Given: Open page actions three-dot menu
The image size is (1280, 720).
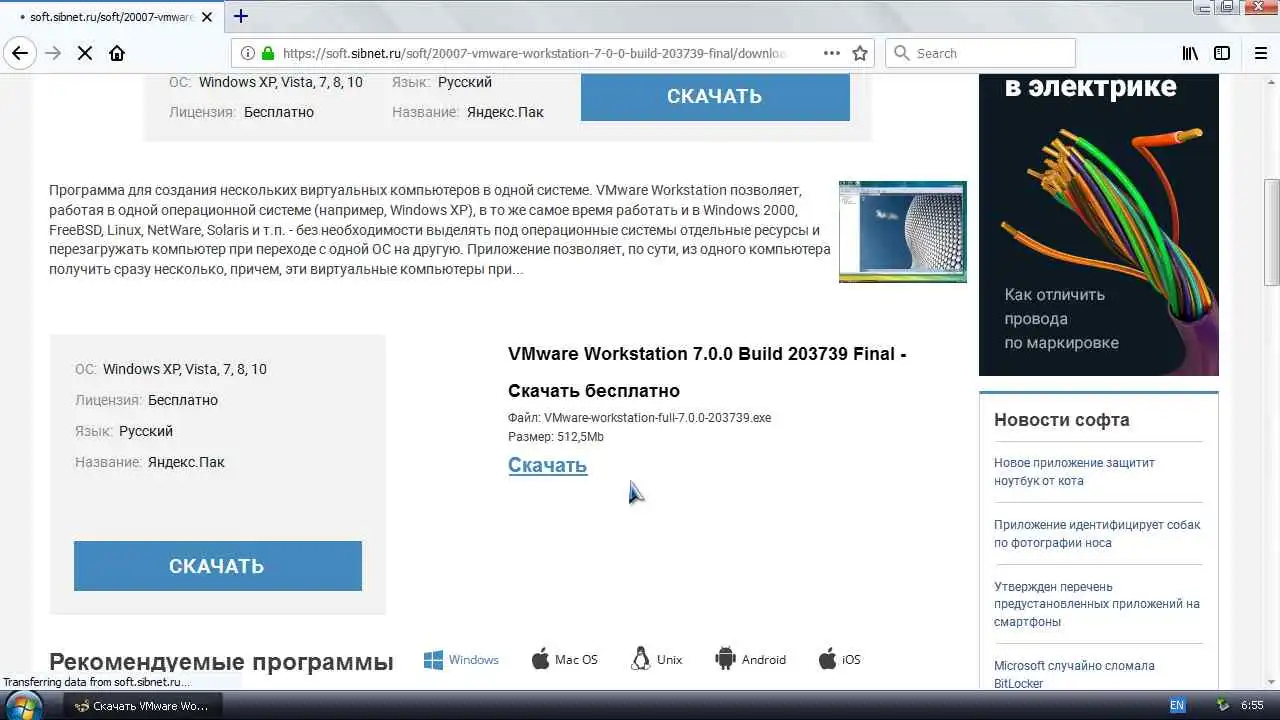Looking at the screenshot, I should click(x=832, y=53).
